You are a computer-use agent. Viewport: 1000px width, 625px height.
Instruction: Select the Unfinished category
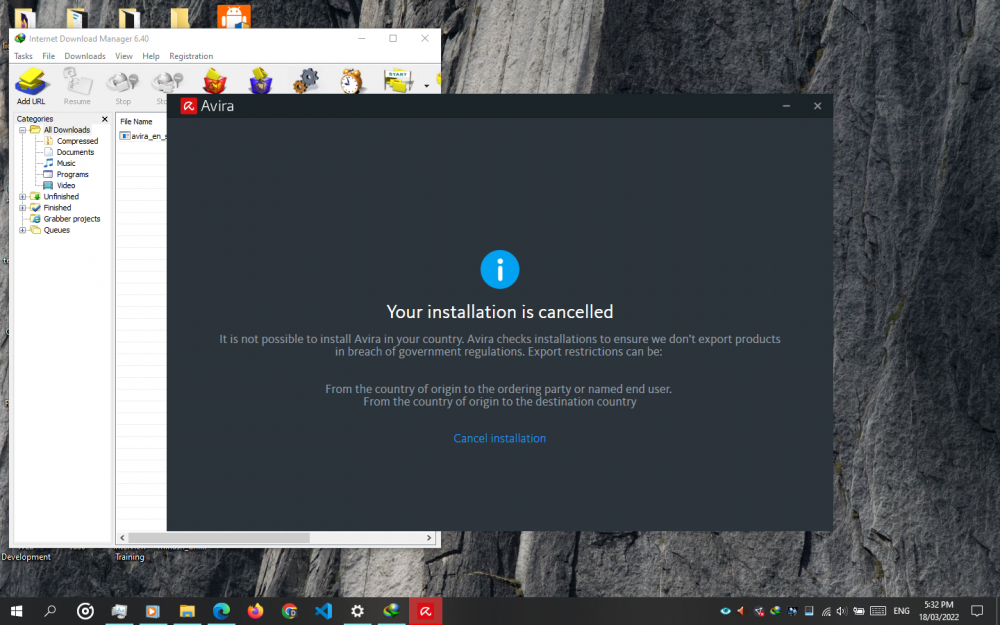coord(61,196)
